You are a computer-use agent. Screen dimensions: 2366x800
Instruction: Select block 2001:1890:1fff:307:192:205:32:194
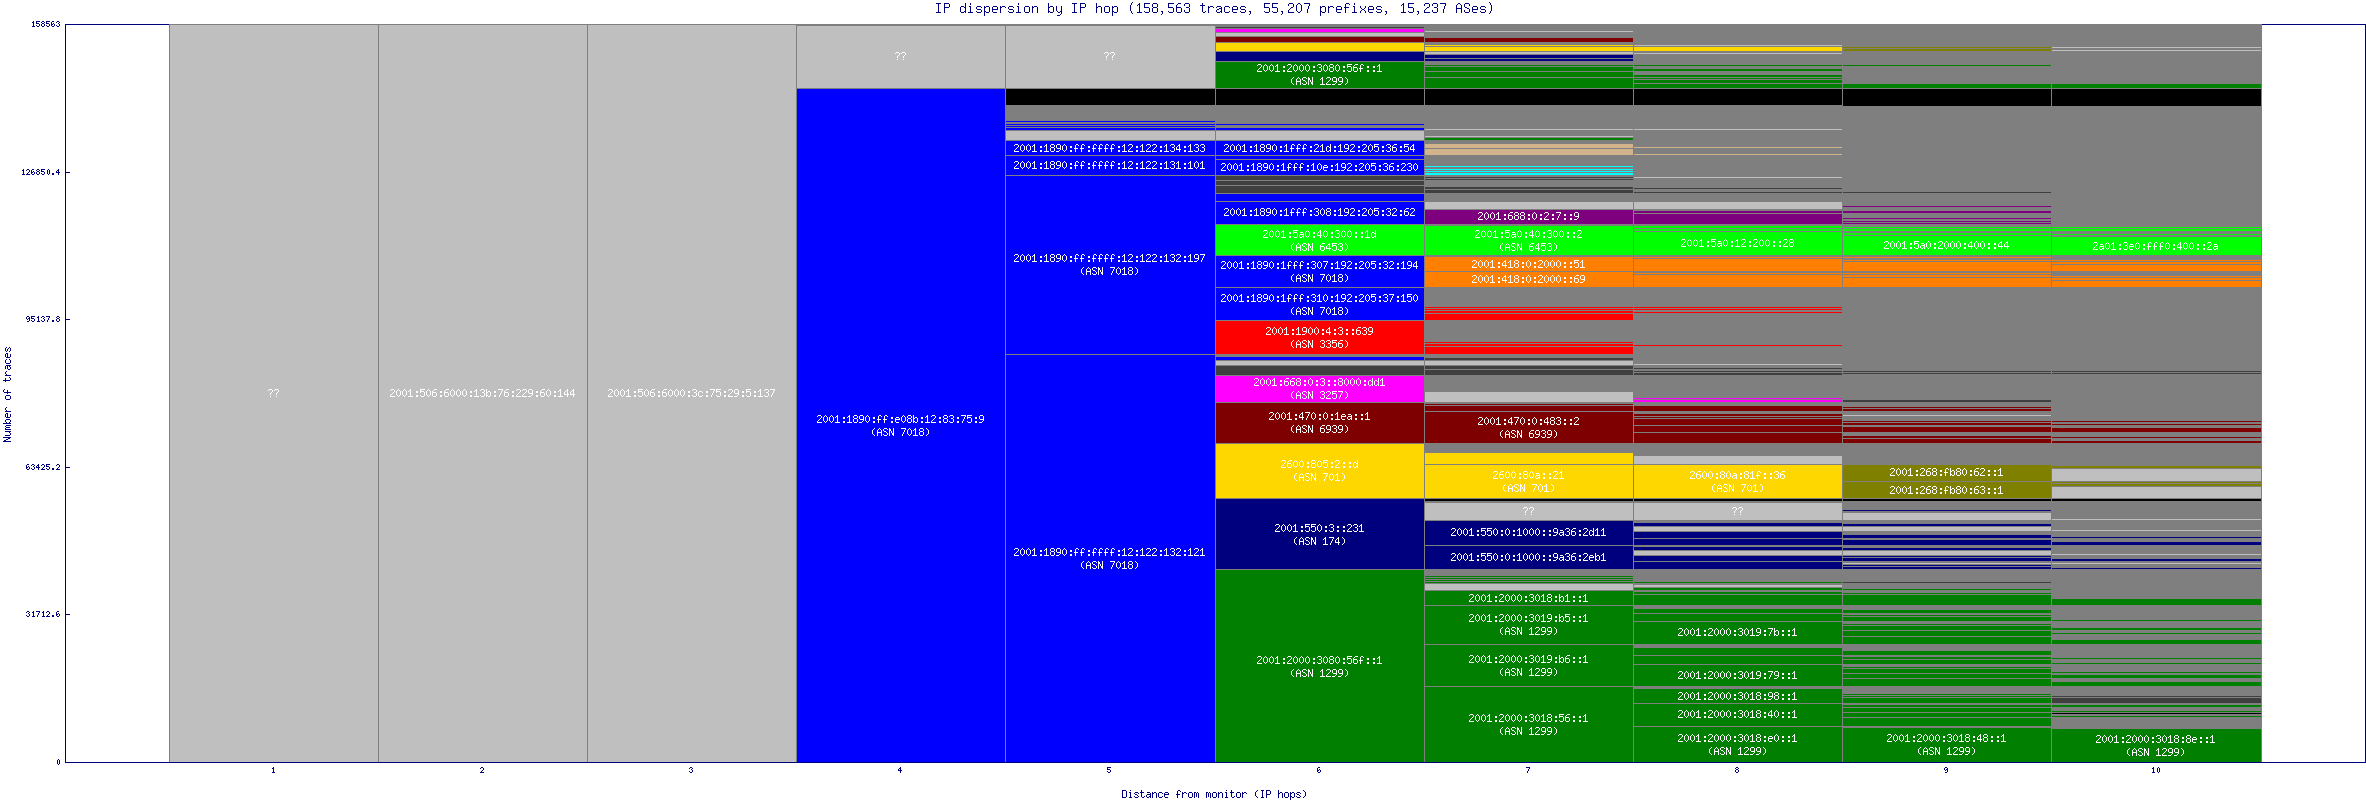(x=1319, y=271)
